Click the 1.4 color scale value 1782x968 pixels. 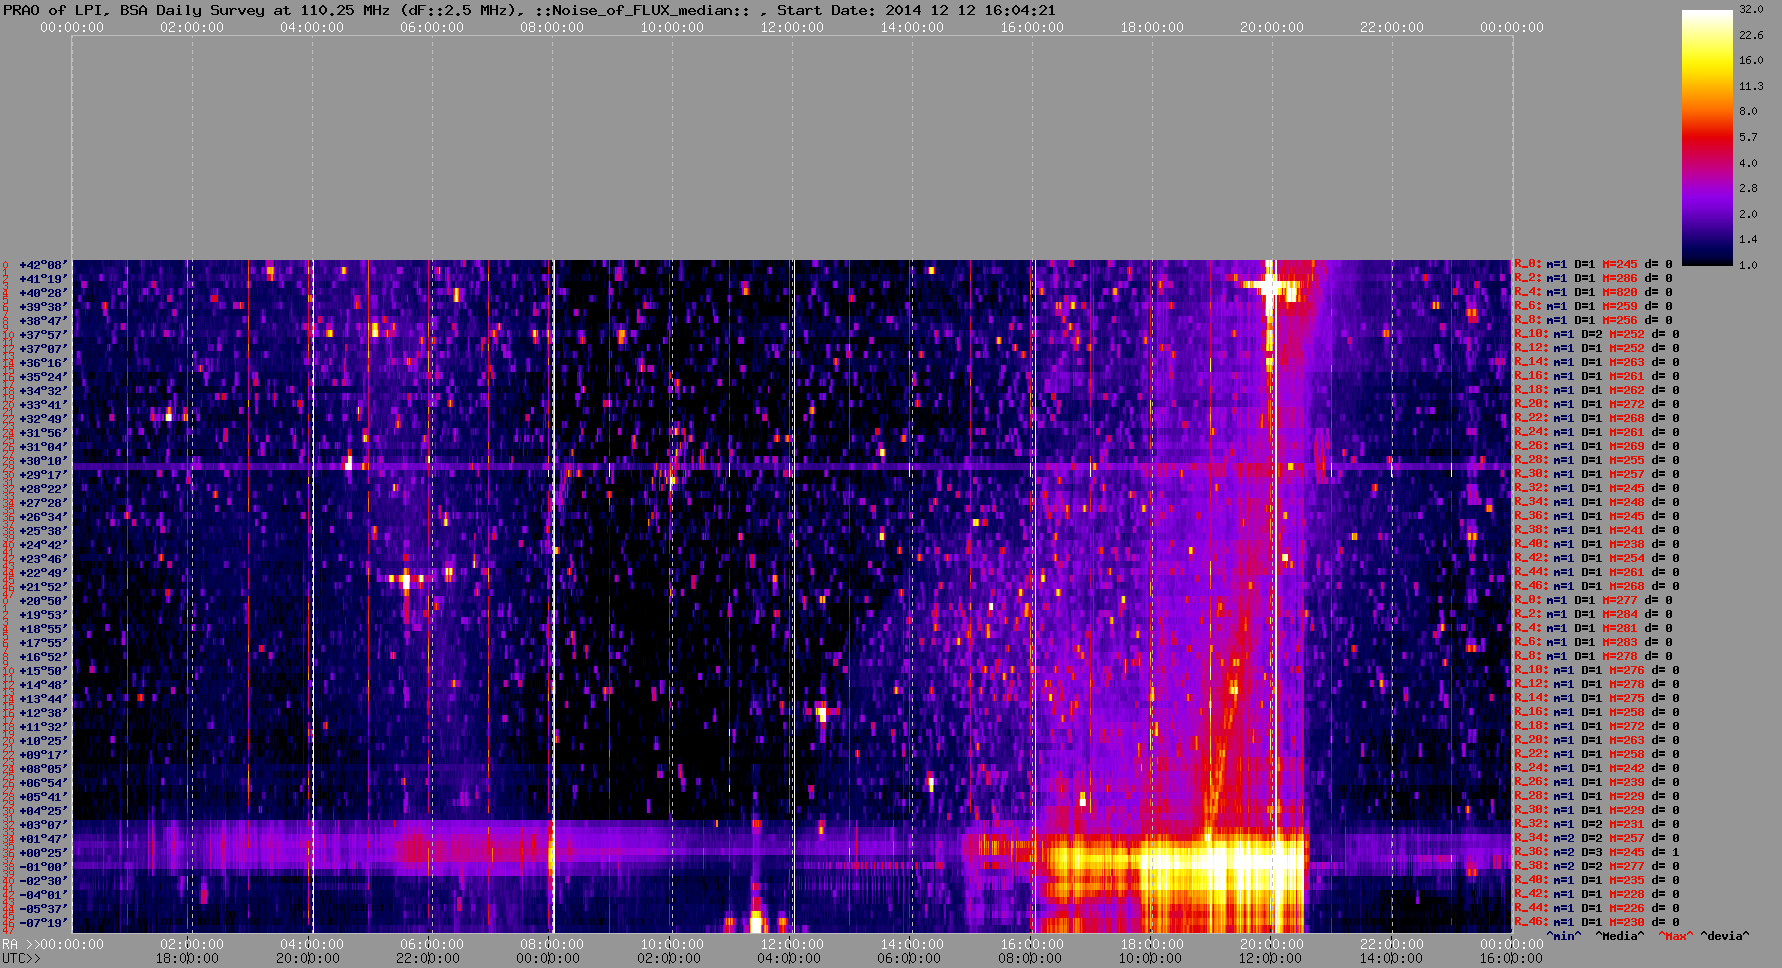click(1748, 239)
